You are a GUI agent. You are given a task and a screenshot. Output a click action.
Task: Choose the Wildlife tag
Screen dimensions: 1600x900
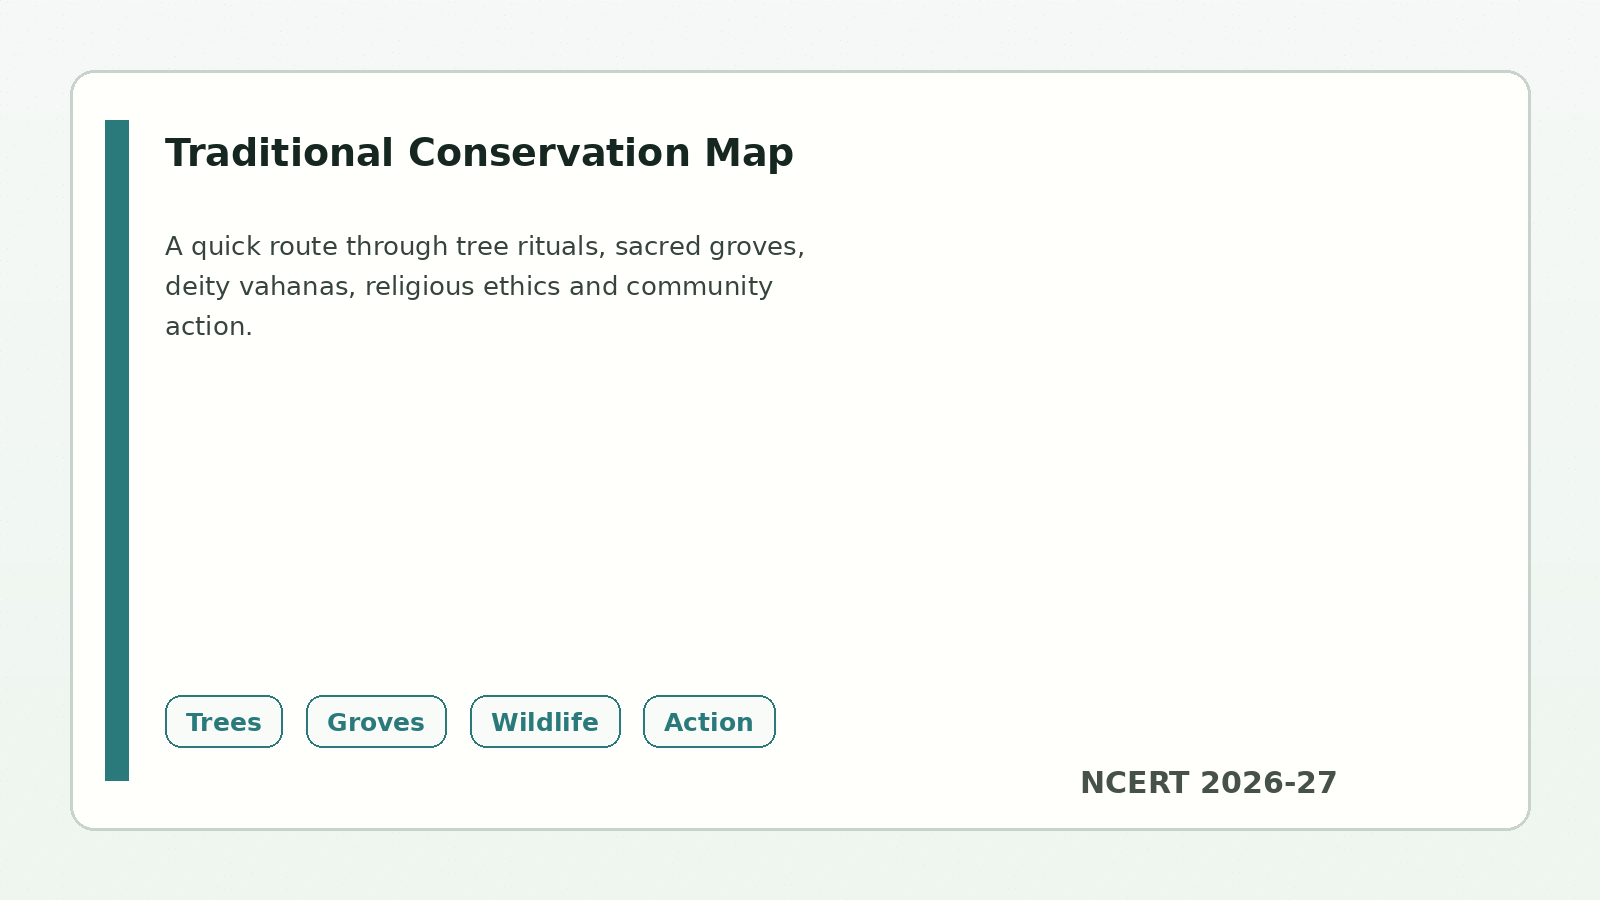(545, 722)
